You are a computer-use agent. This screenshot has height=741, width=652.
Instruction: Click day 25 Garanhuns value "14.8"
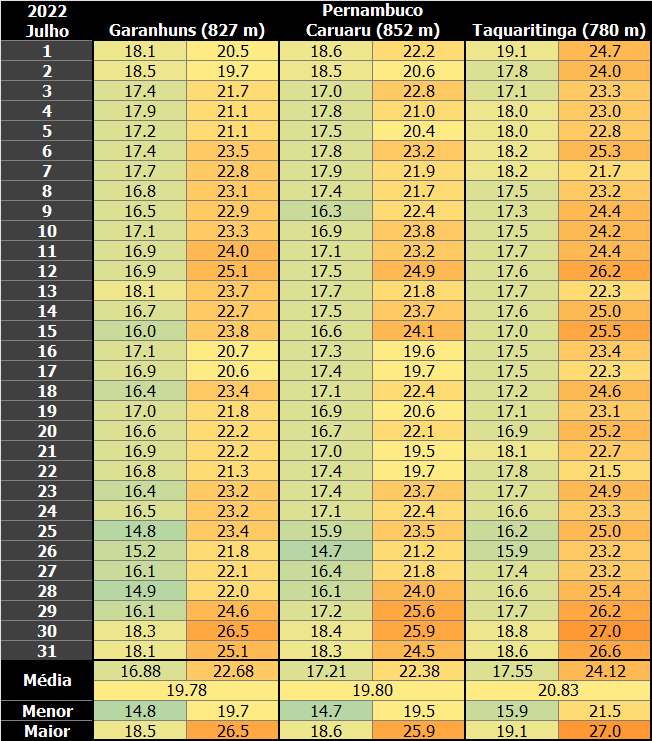click(140, 531)
